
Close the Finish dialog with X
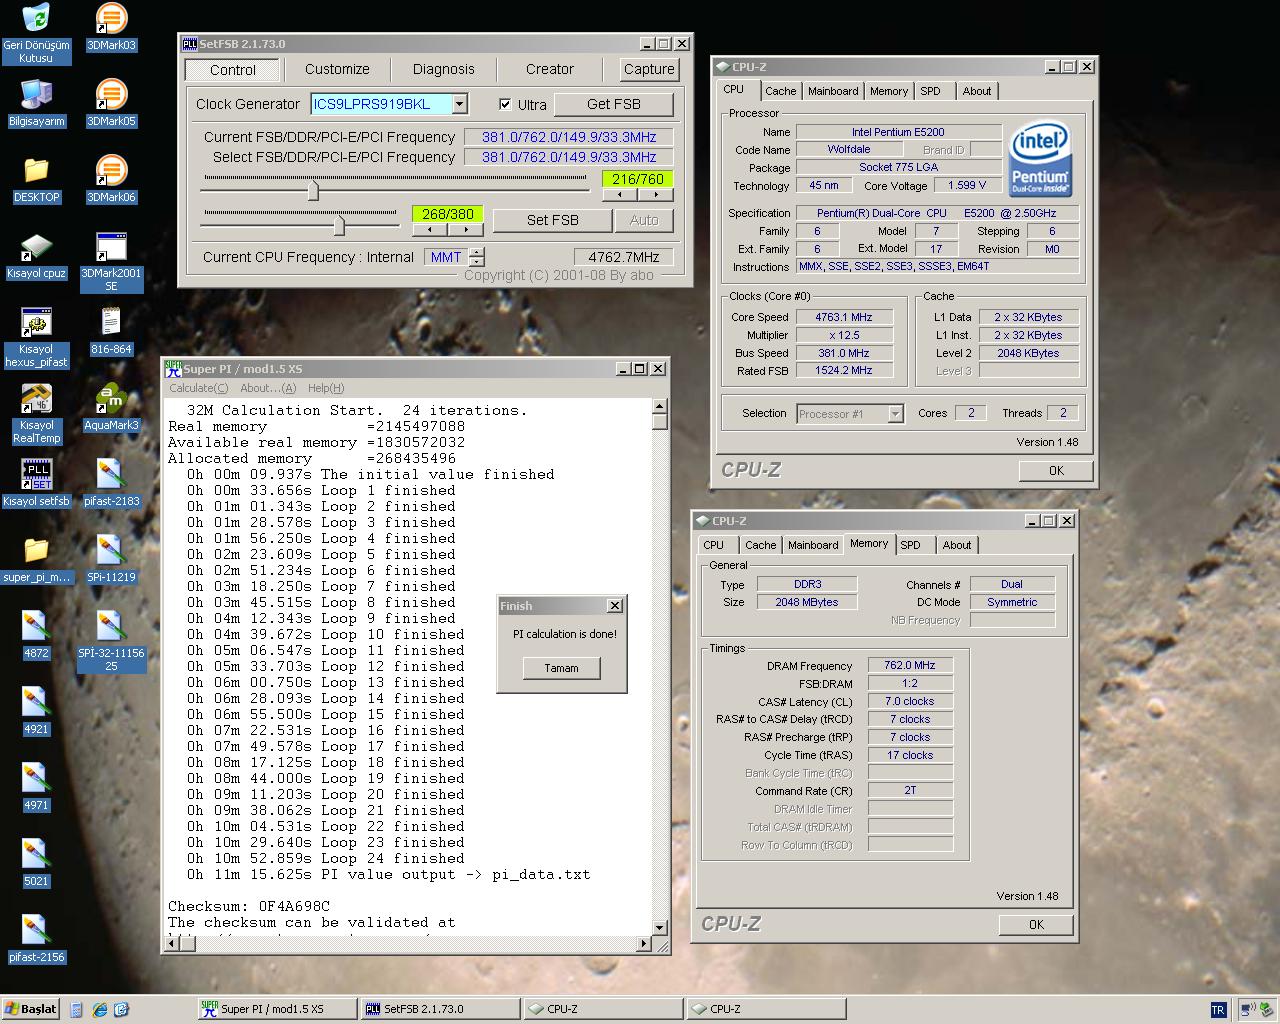pos(615,606)
